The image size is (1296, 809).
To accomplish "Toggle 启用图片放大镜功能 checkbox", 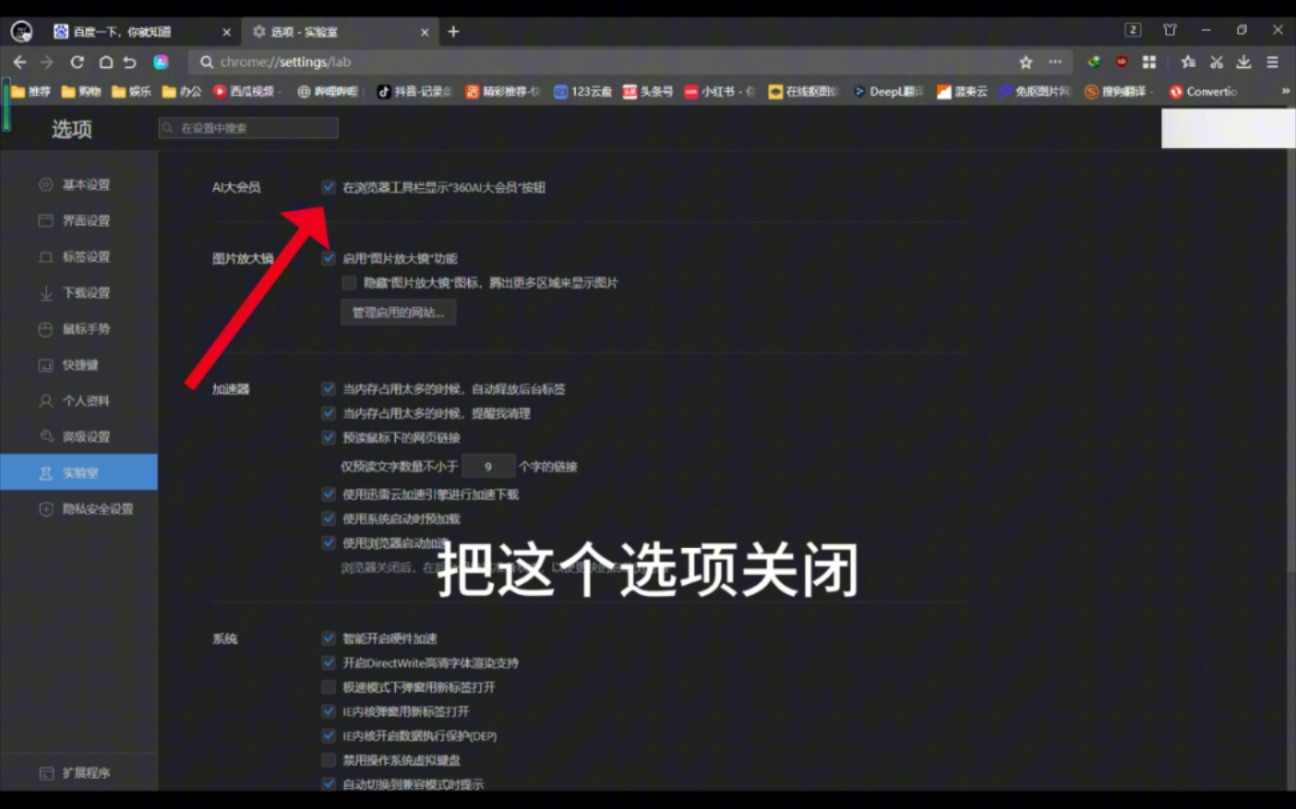I will [328, 258].
